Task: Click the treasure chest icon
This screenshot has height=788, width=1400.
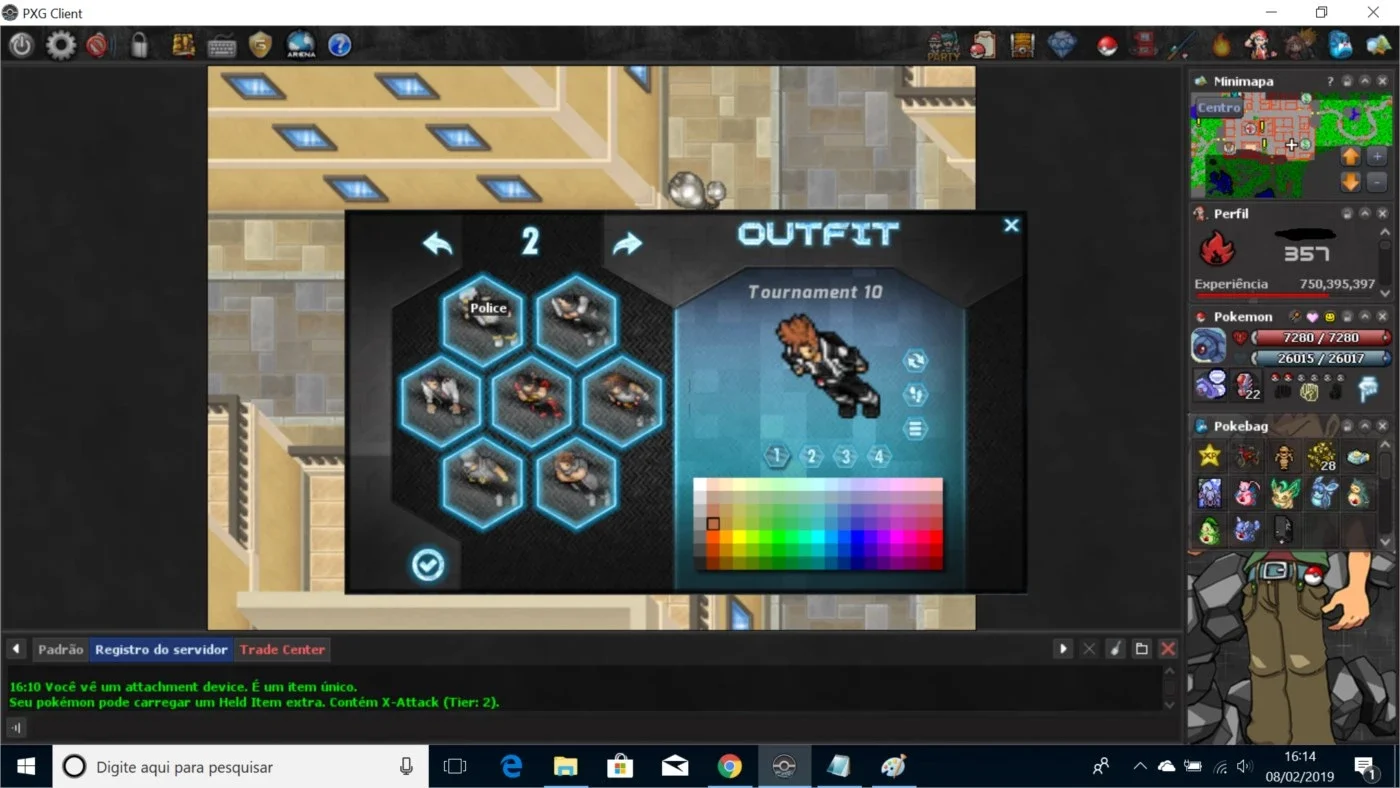Action: (1022, 45)
